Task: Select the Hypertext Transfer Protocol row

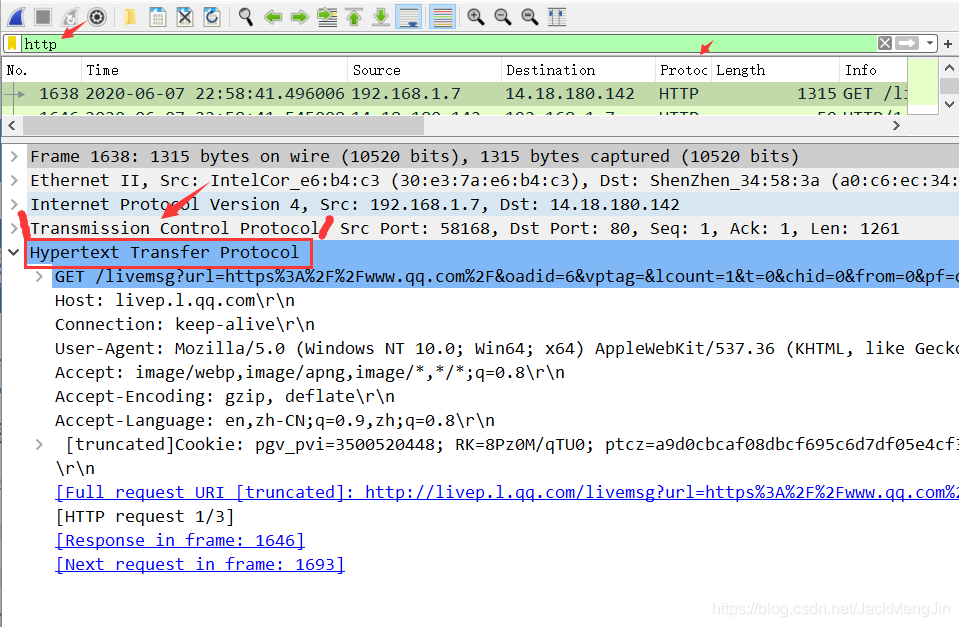Action: point(492,253)
